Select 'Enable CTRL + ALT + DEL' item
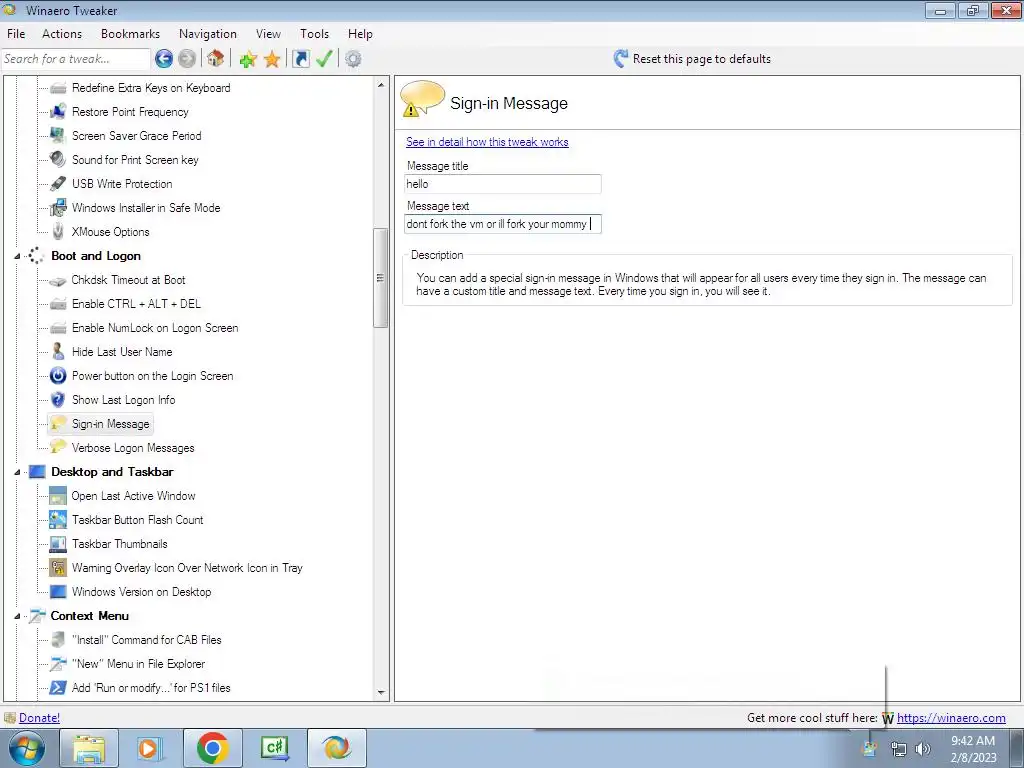 pos(136,304)
